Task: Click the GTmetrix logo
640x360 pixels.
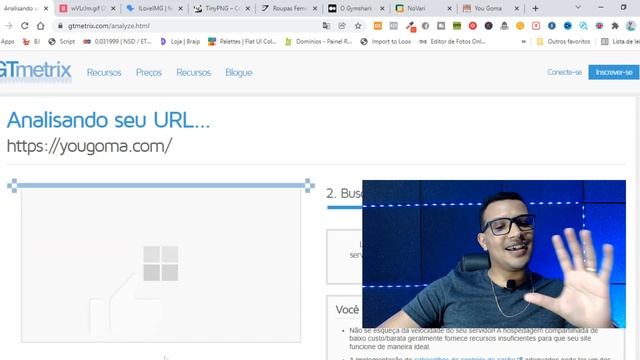Action: coord(36,71)
